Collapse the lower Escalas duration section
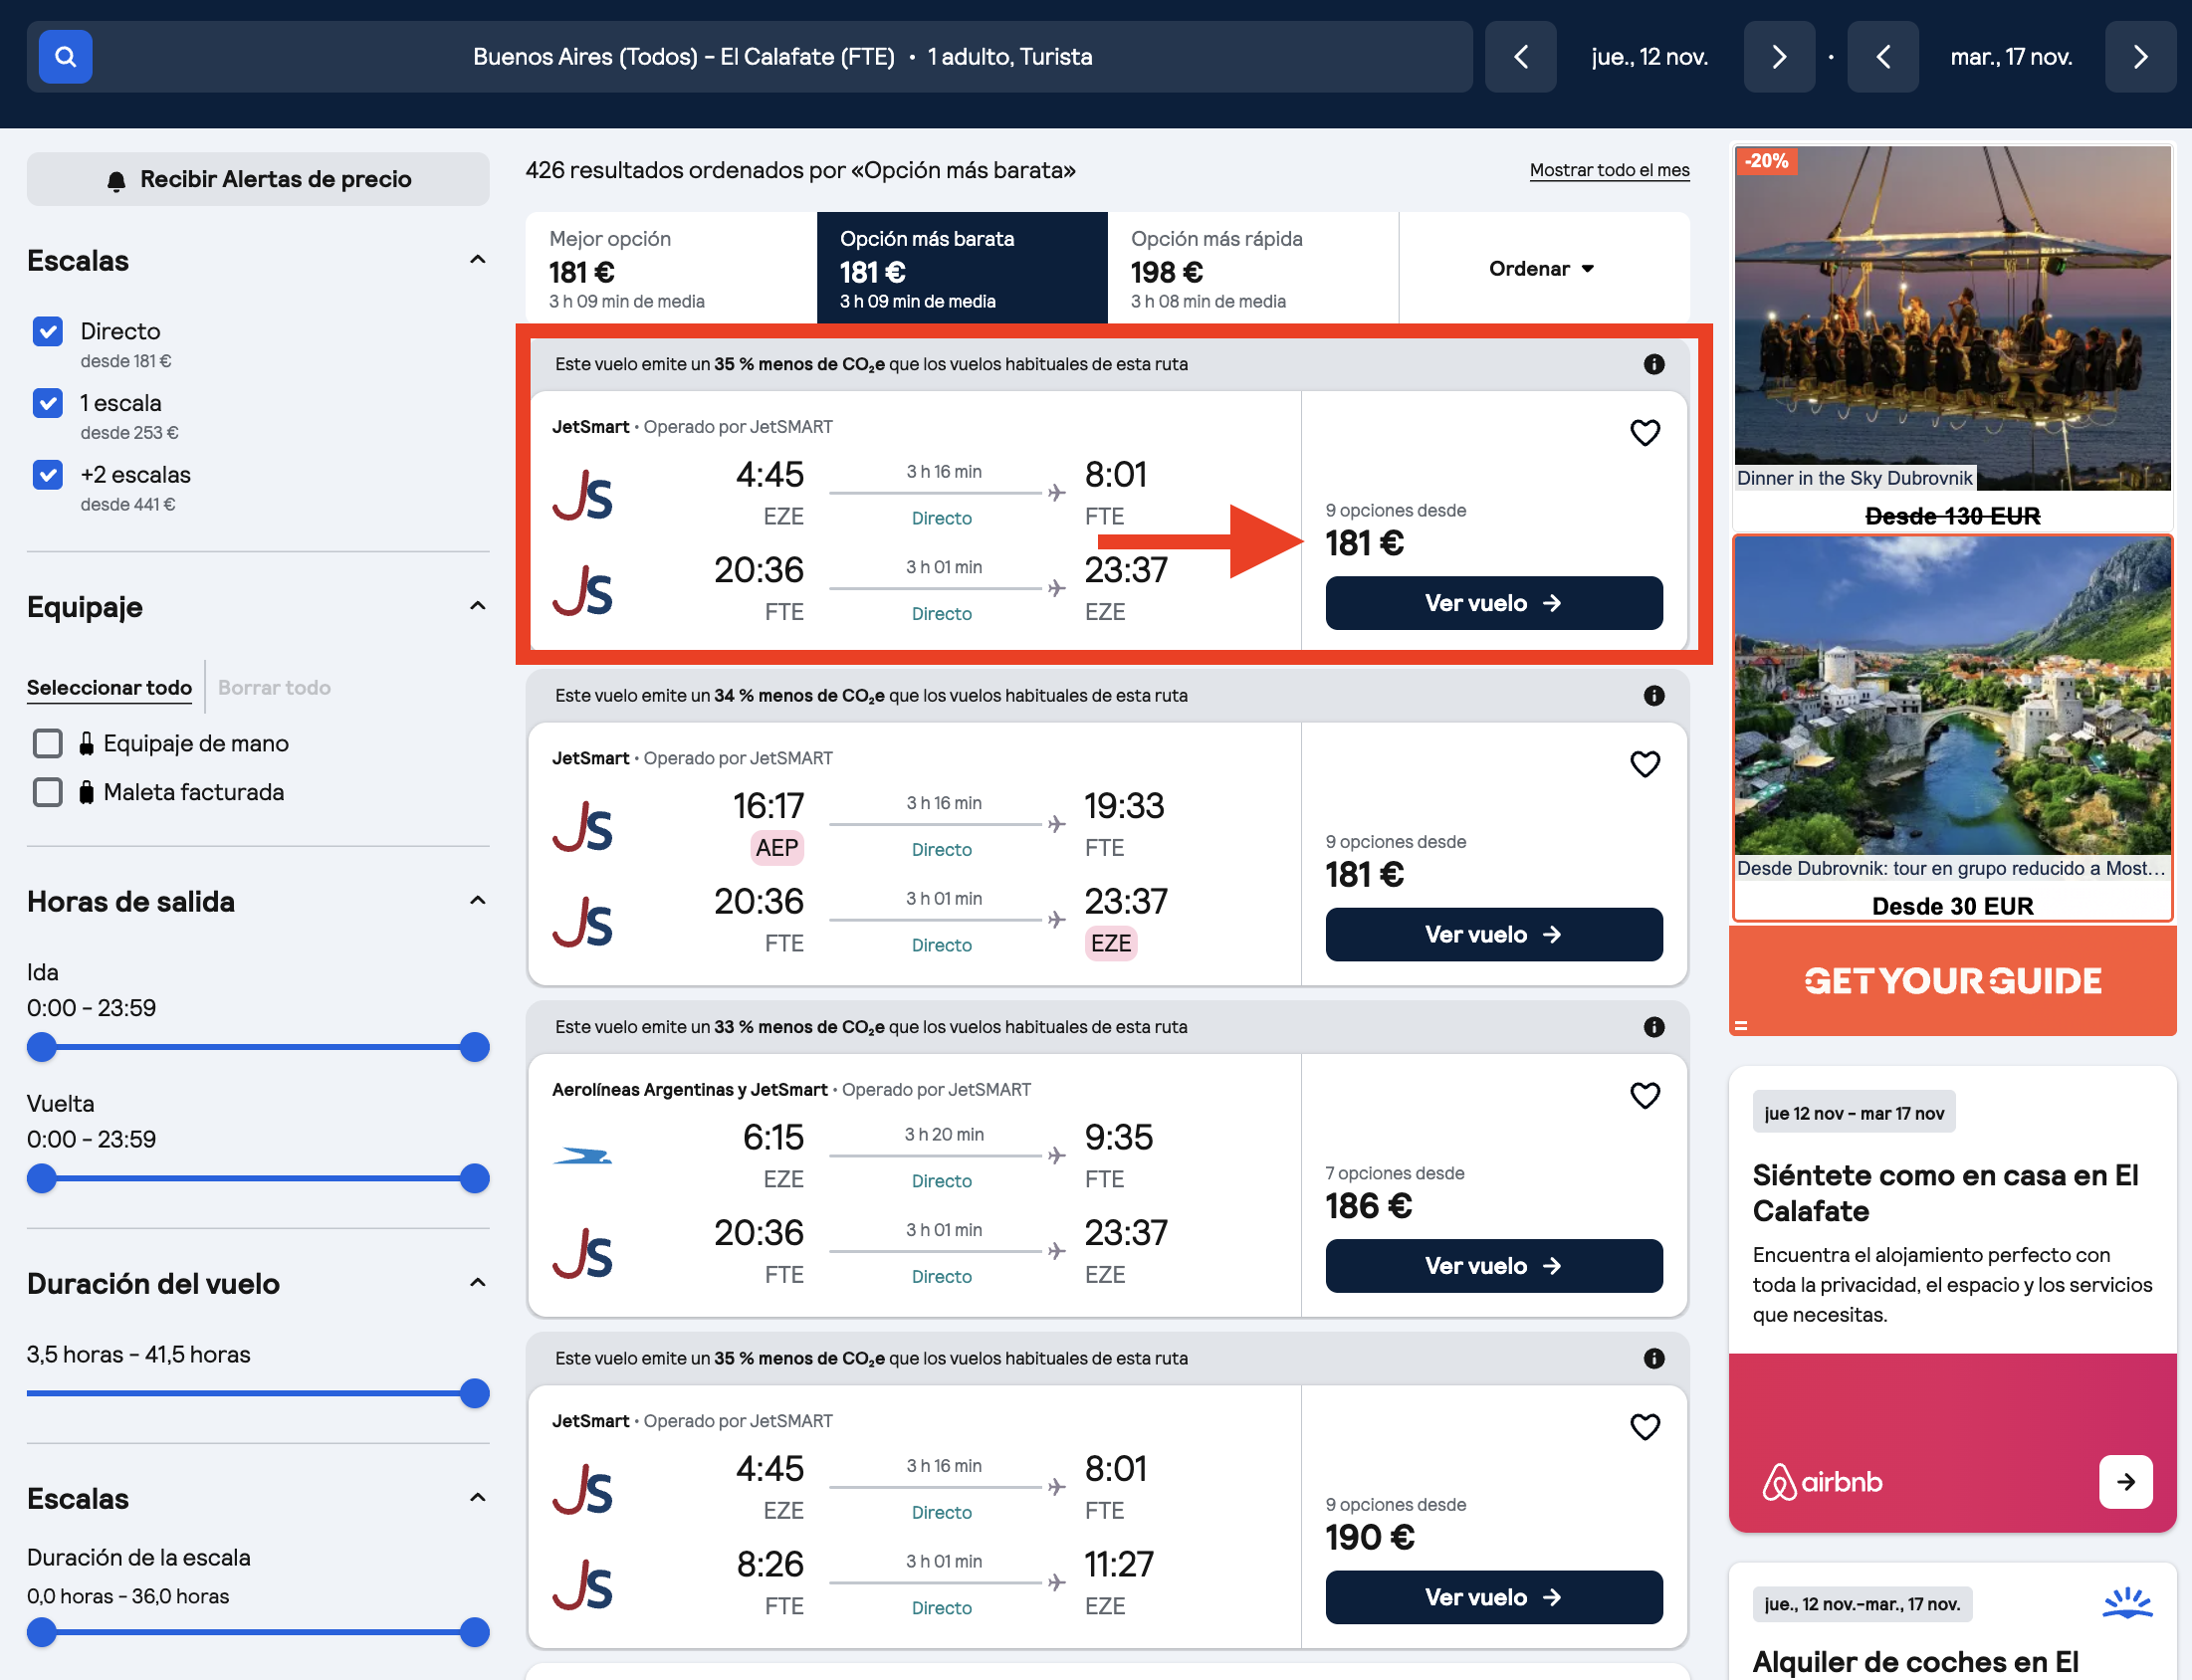This screenshot has height=1680, width=2192. [x=478, y=1498]
